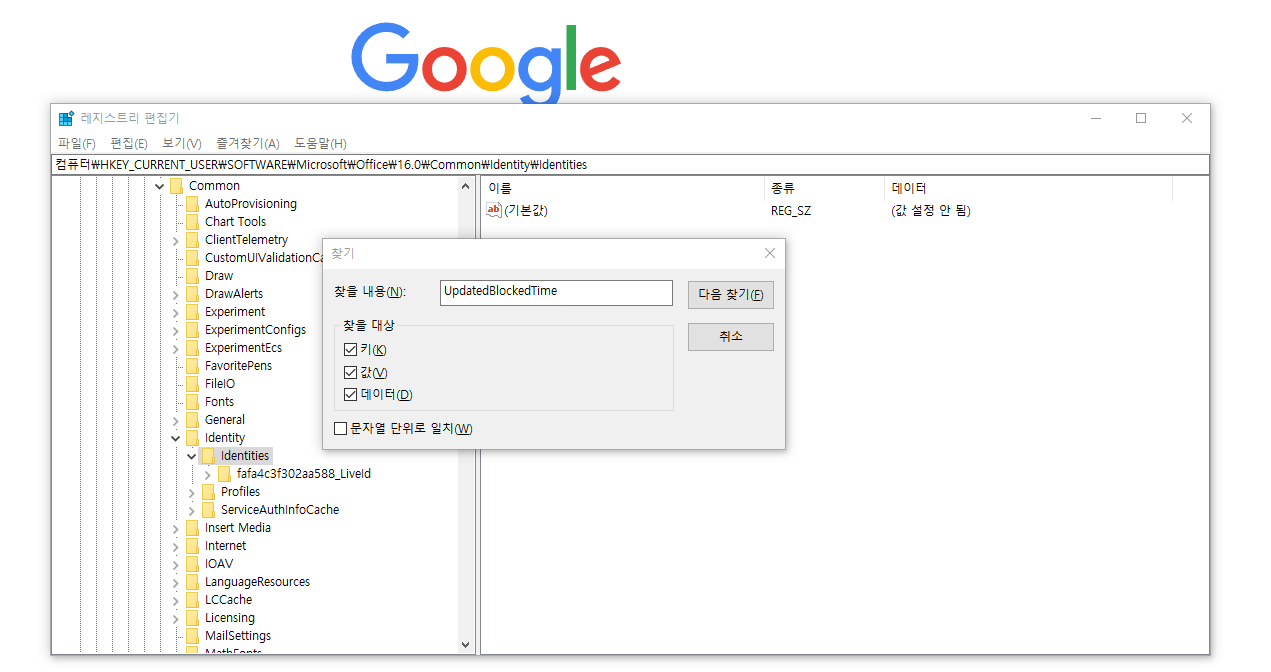Select the LCCache tree item
This screenshot has width=1271, height=672.
229,600
